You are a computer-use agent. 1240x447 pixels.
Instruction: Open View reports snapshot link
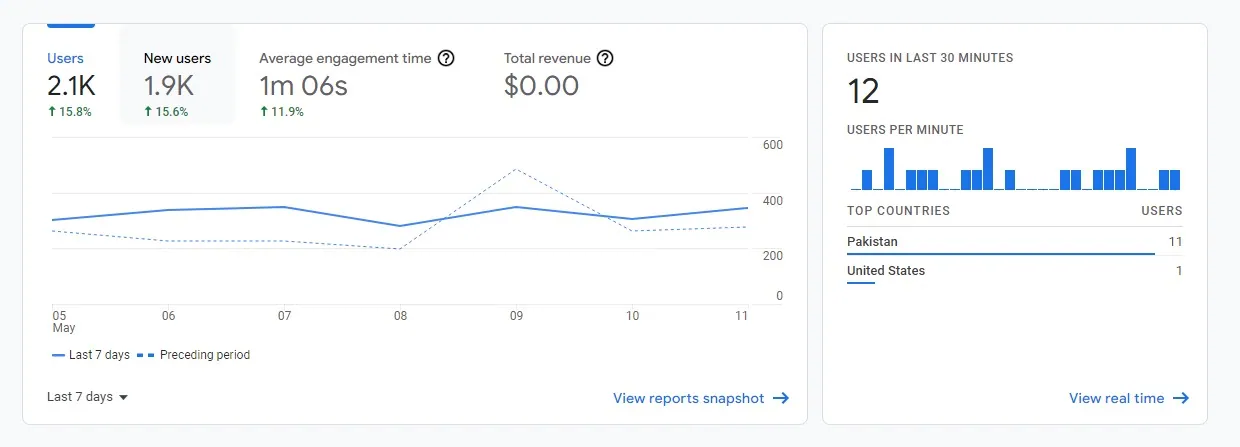(688, 398)
